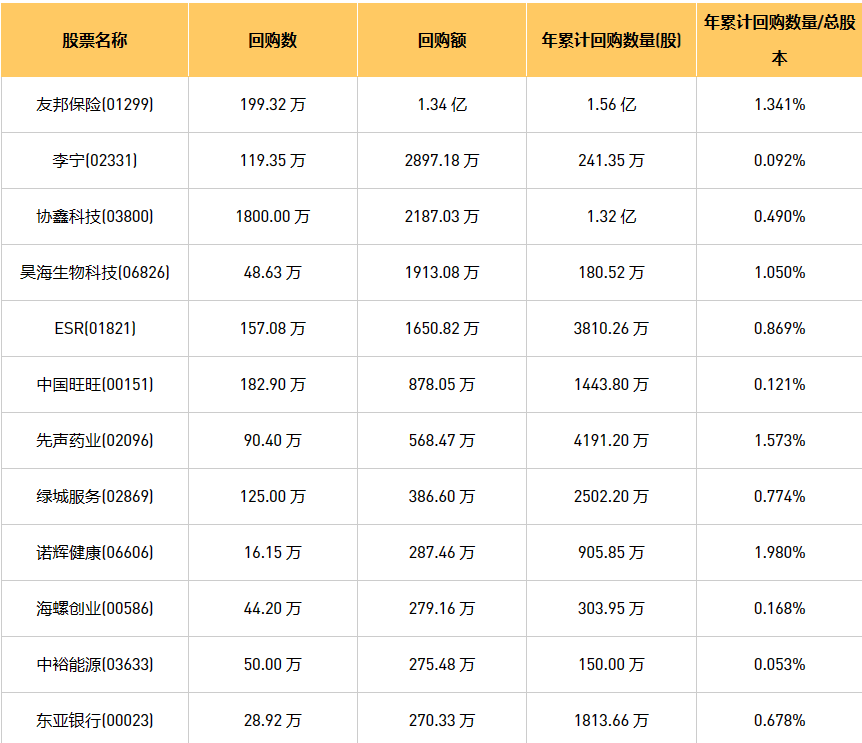Click the 1800.00万 buyback quantity cell
The height and width of the screenshot is (743, 862).
[x=273, y=216]
